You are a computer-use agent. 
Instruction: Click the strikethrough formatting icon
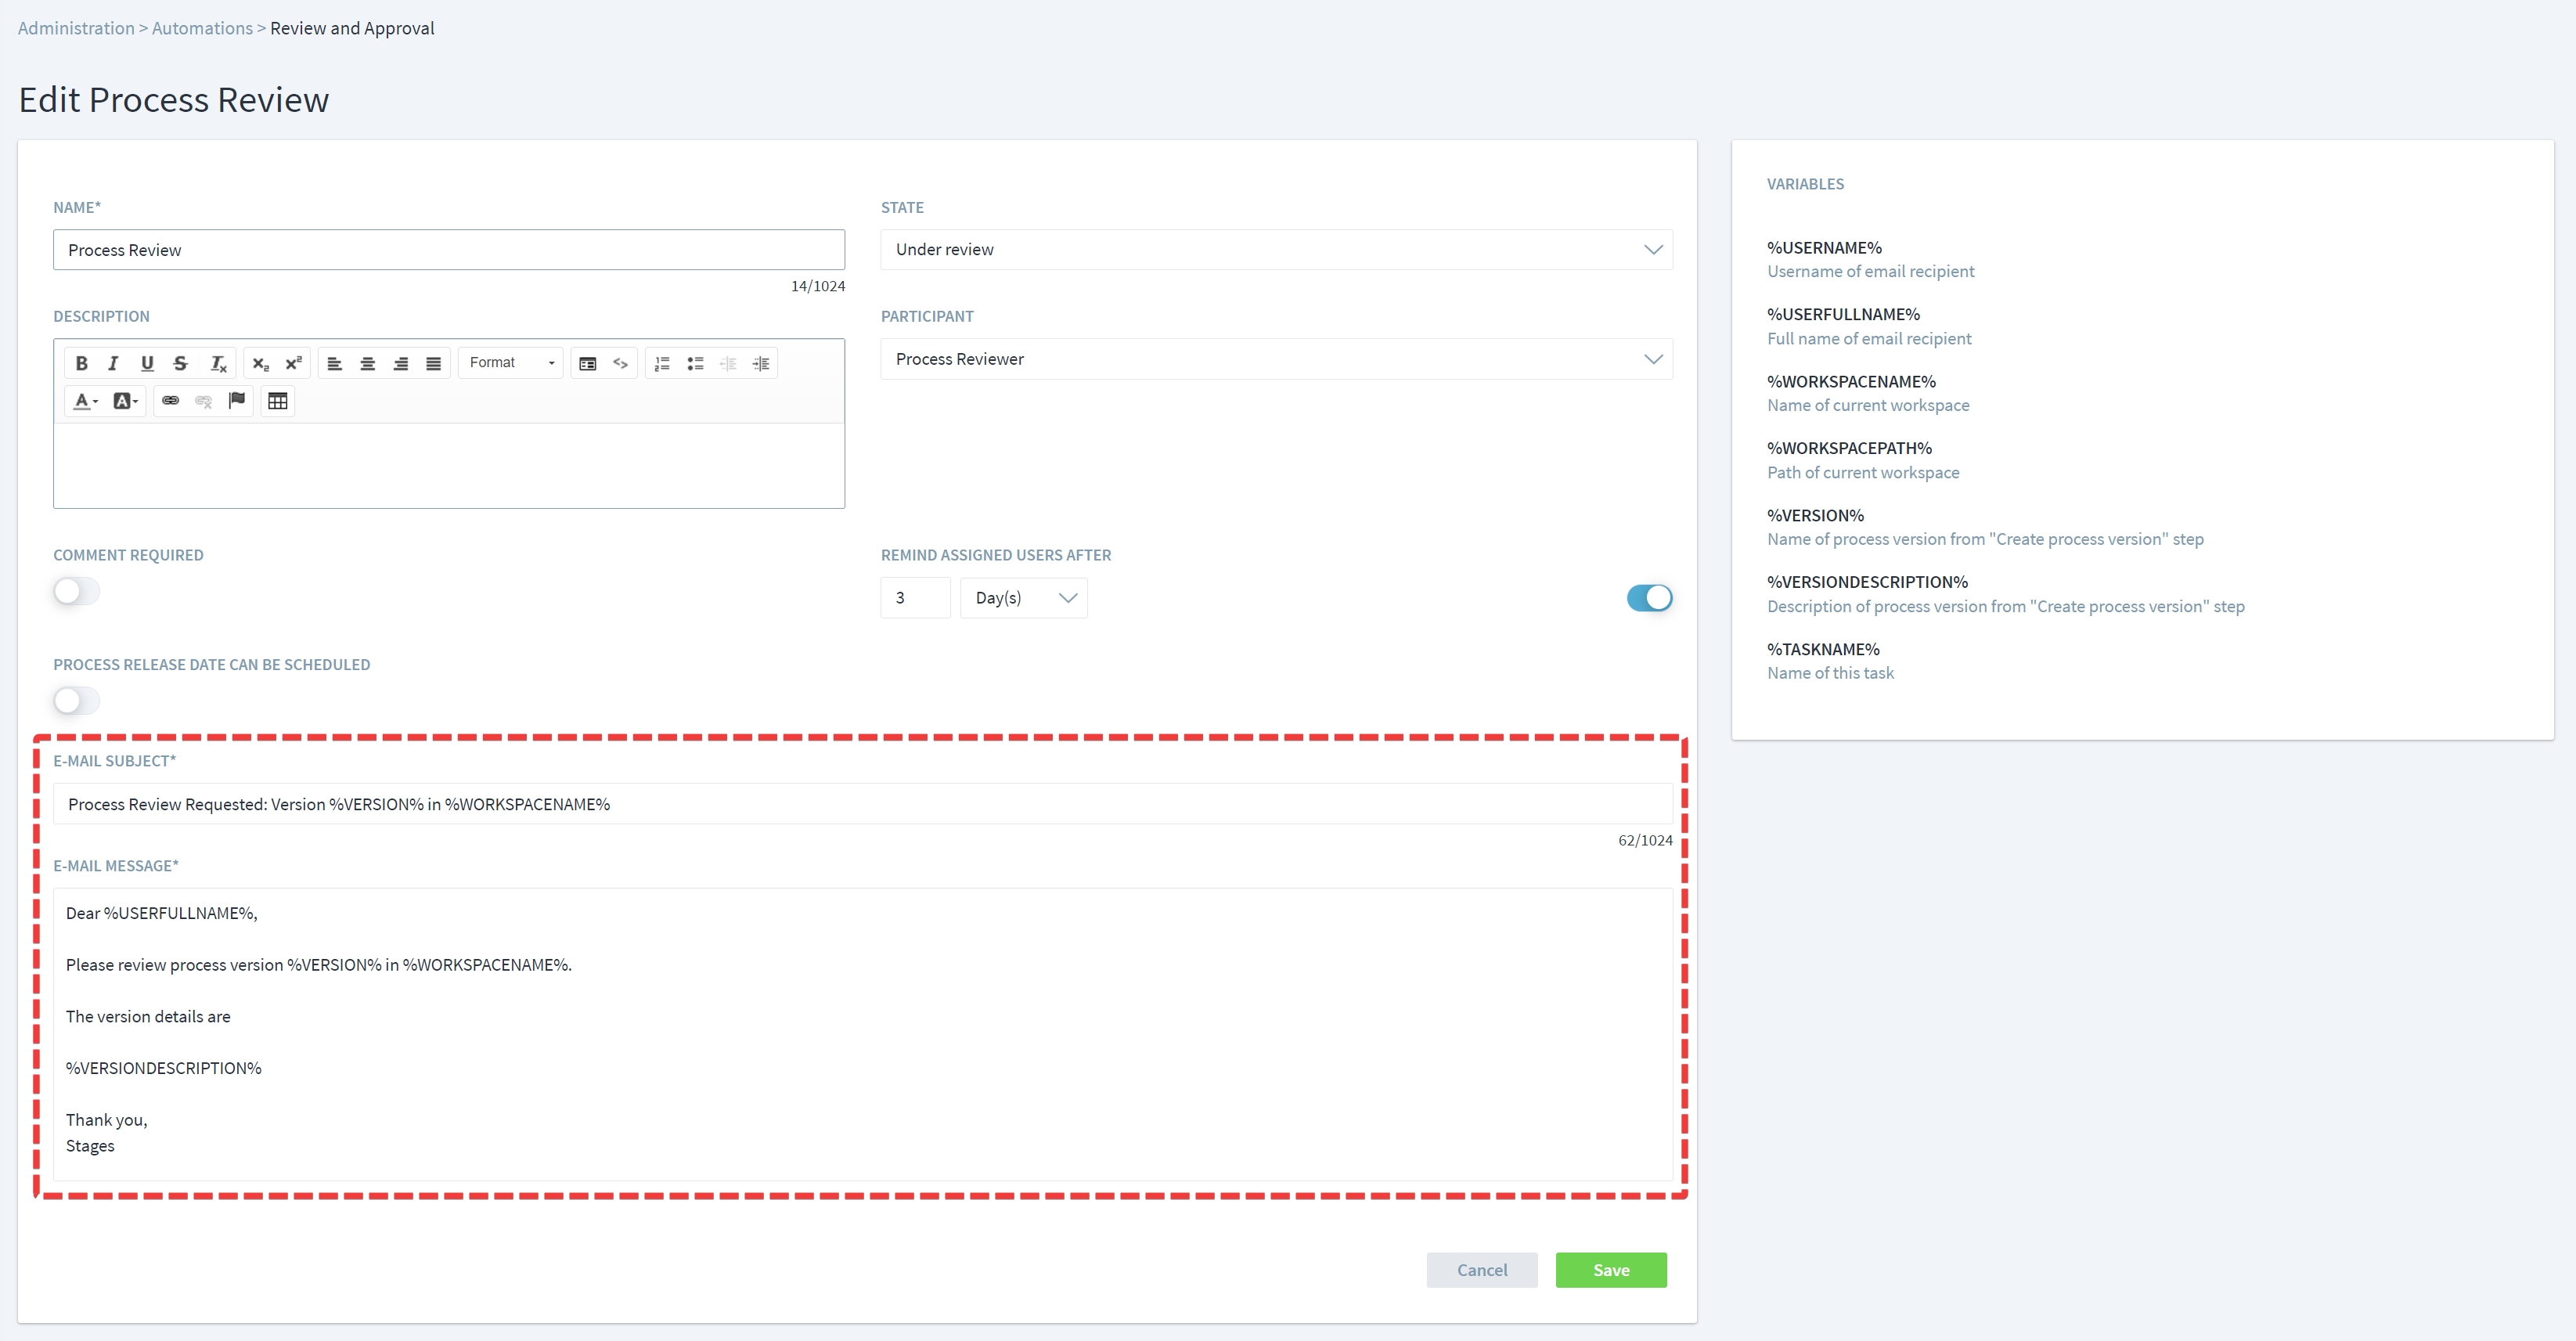coord(180,363)
